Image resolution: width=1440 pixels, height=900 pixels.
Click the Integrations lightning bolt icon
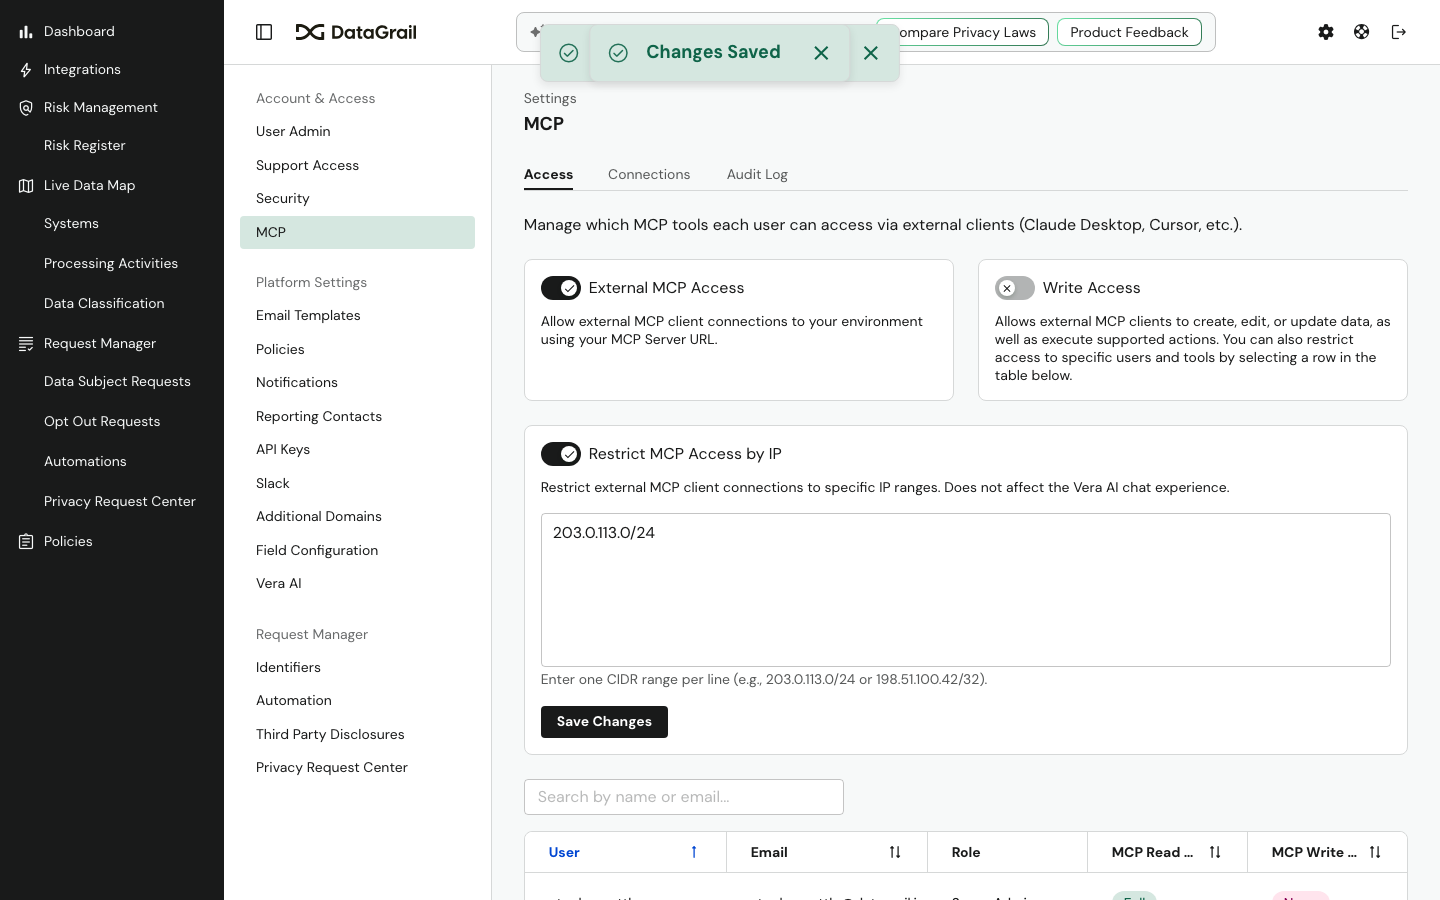pos(26,70)
